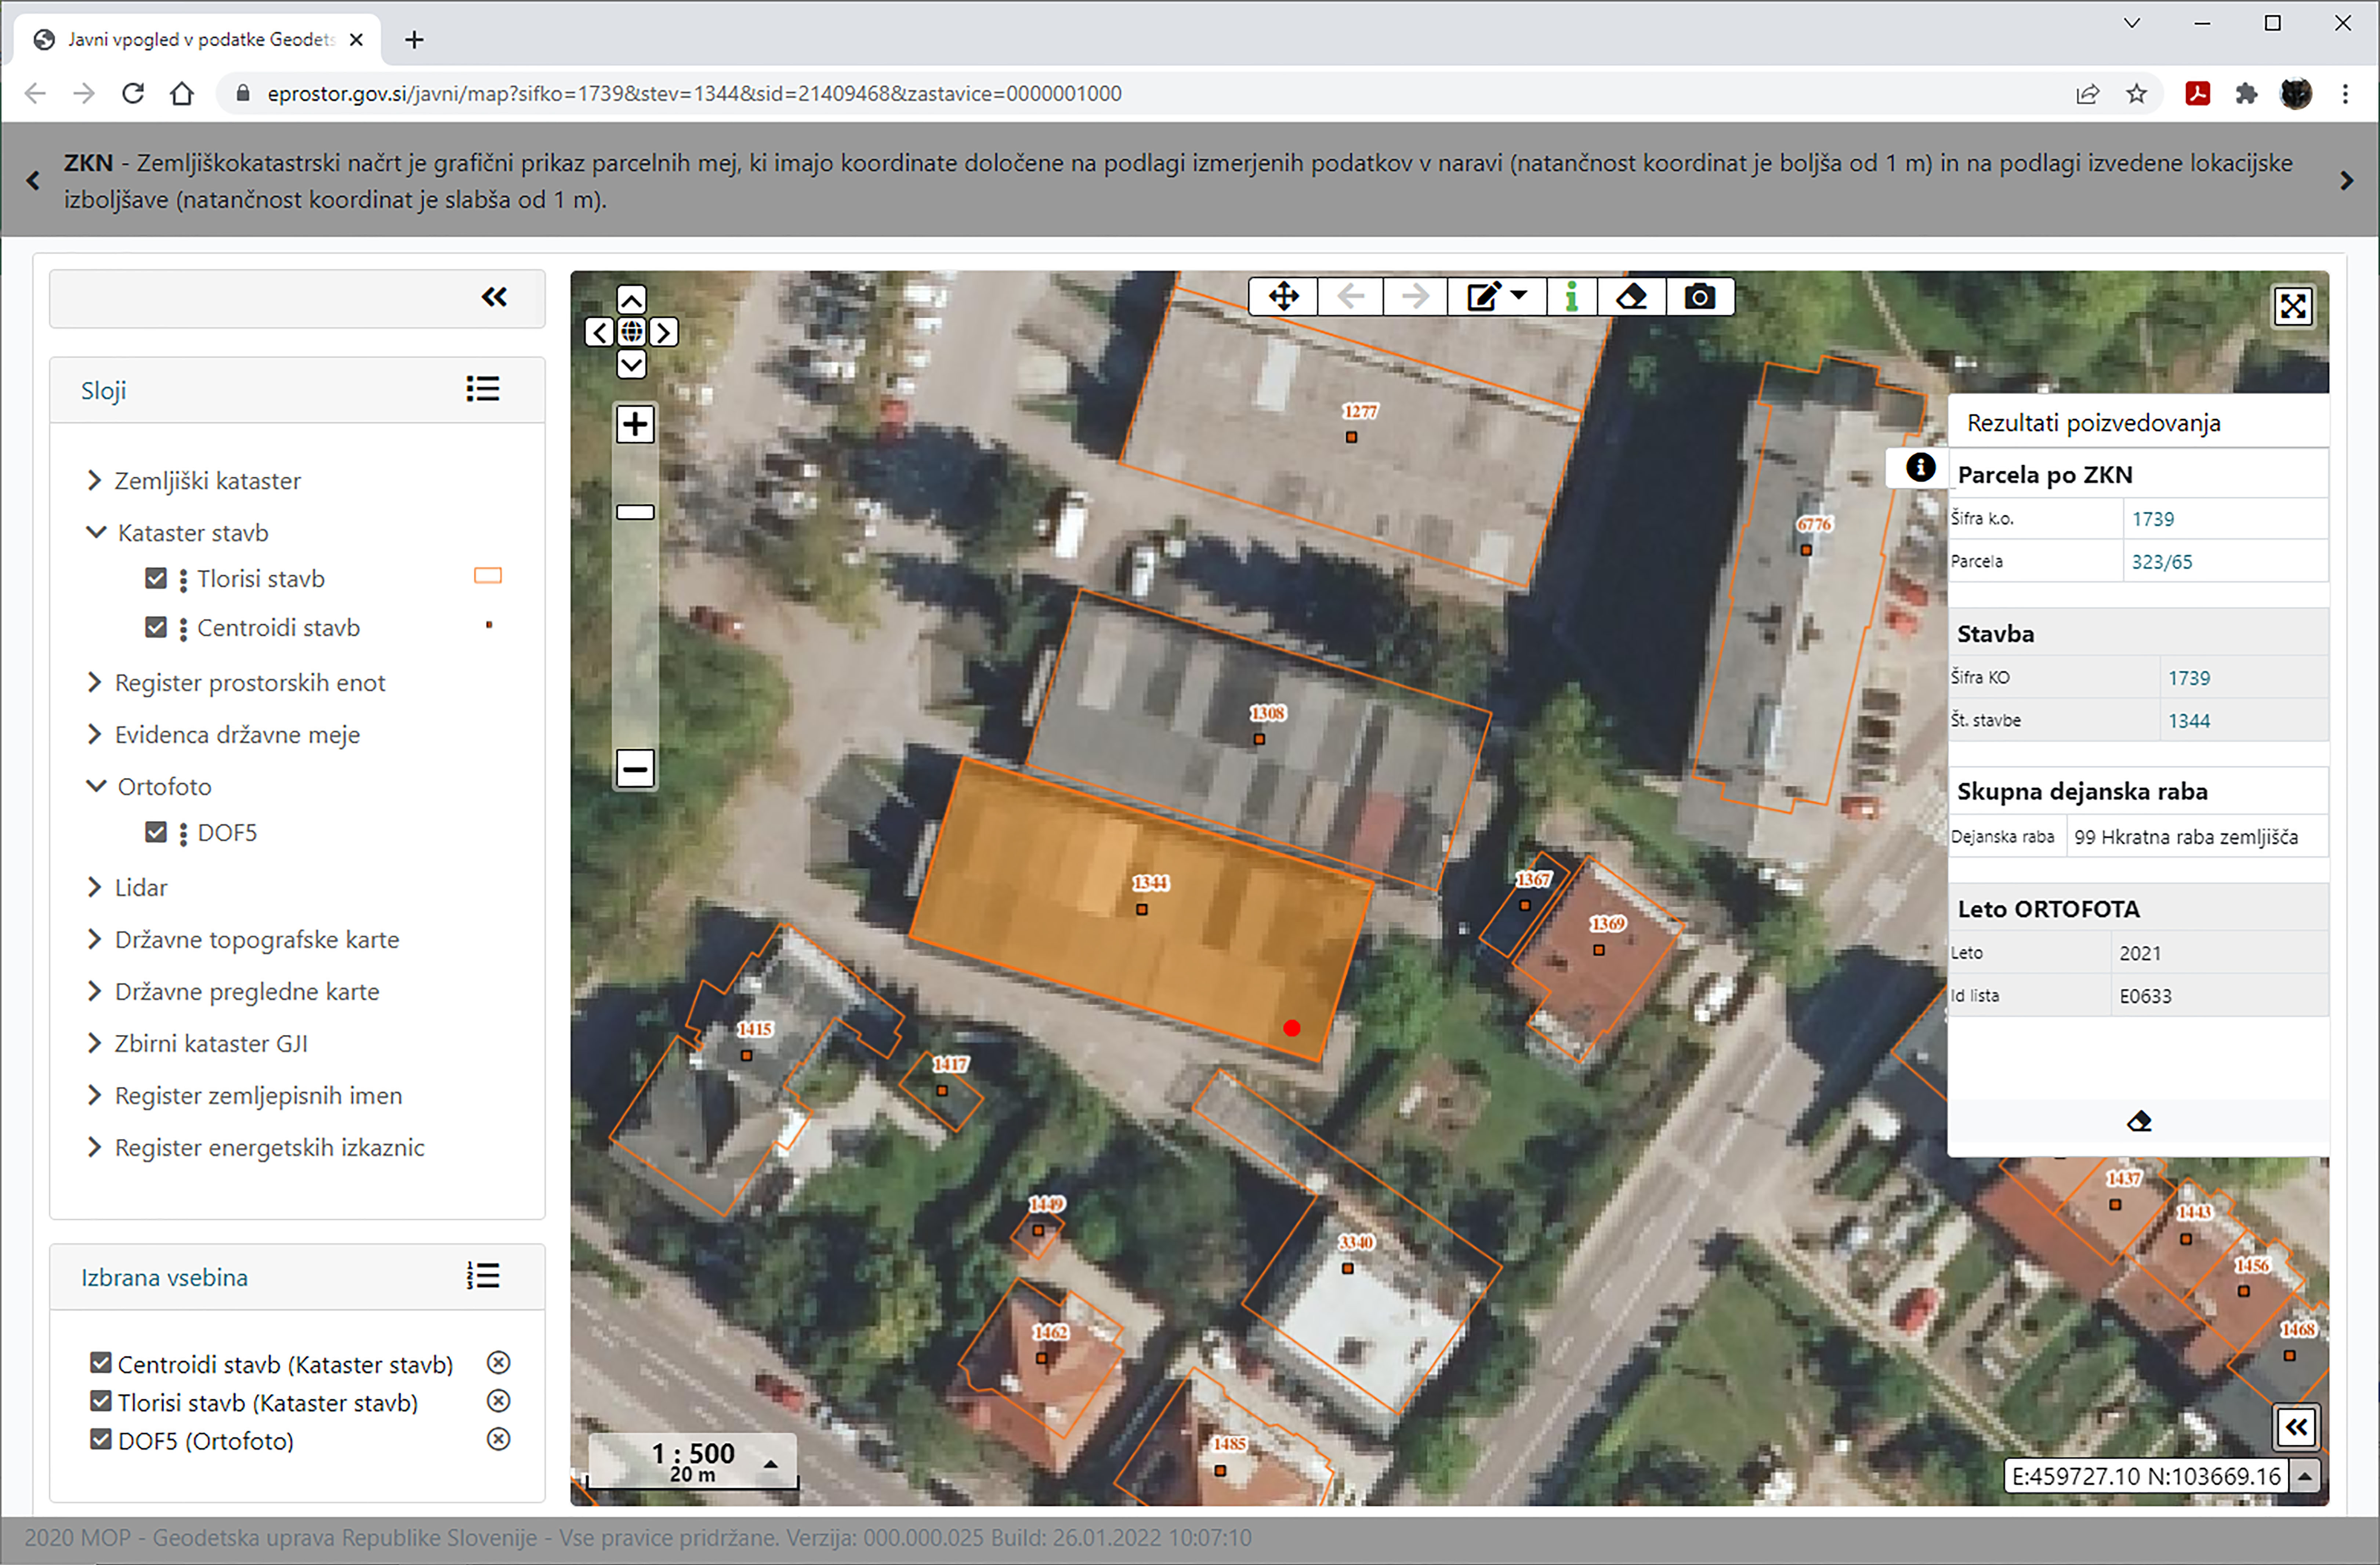Open the Izbrana vsebina list menu
The image size is (2380, 1565).
pyautogui.click(x=483, y=1276)
